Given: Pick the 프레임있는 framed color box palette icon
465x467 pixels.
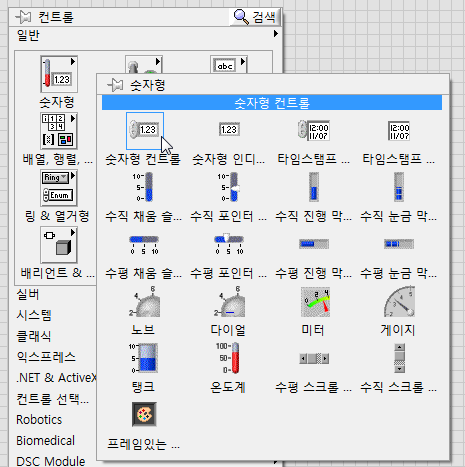Looking at the screenshot, I should [144, 415].
